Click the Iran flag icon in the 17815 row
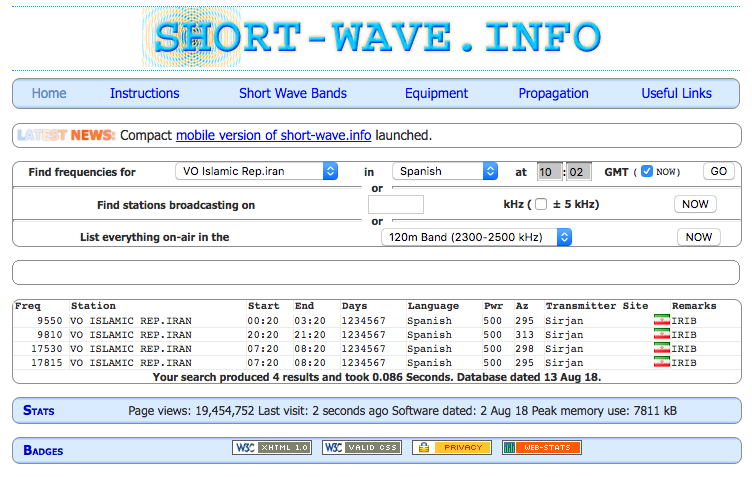Viewport: 752px width, 477px height. tap(662, 362)
